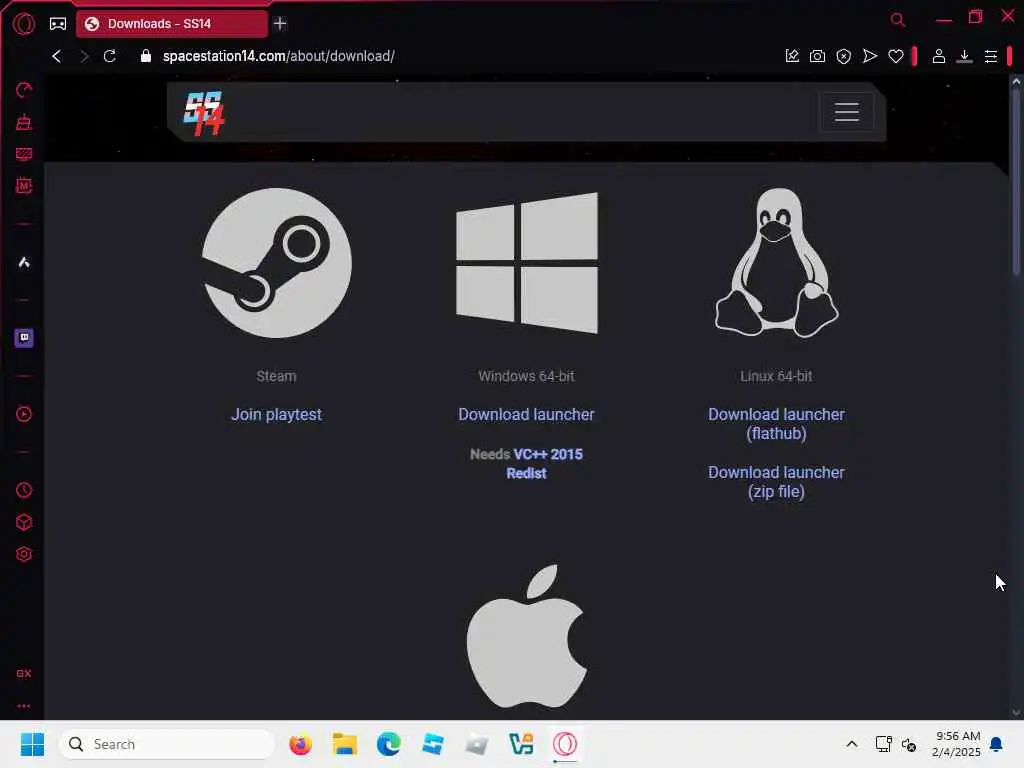The height and width of the screenshot is (768, 1024).
Task: Open History clock icon in sidebar
Action: pos(24,490)
